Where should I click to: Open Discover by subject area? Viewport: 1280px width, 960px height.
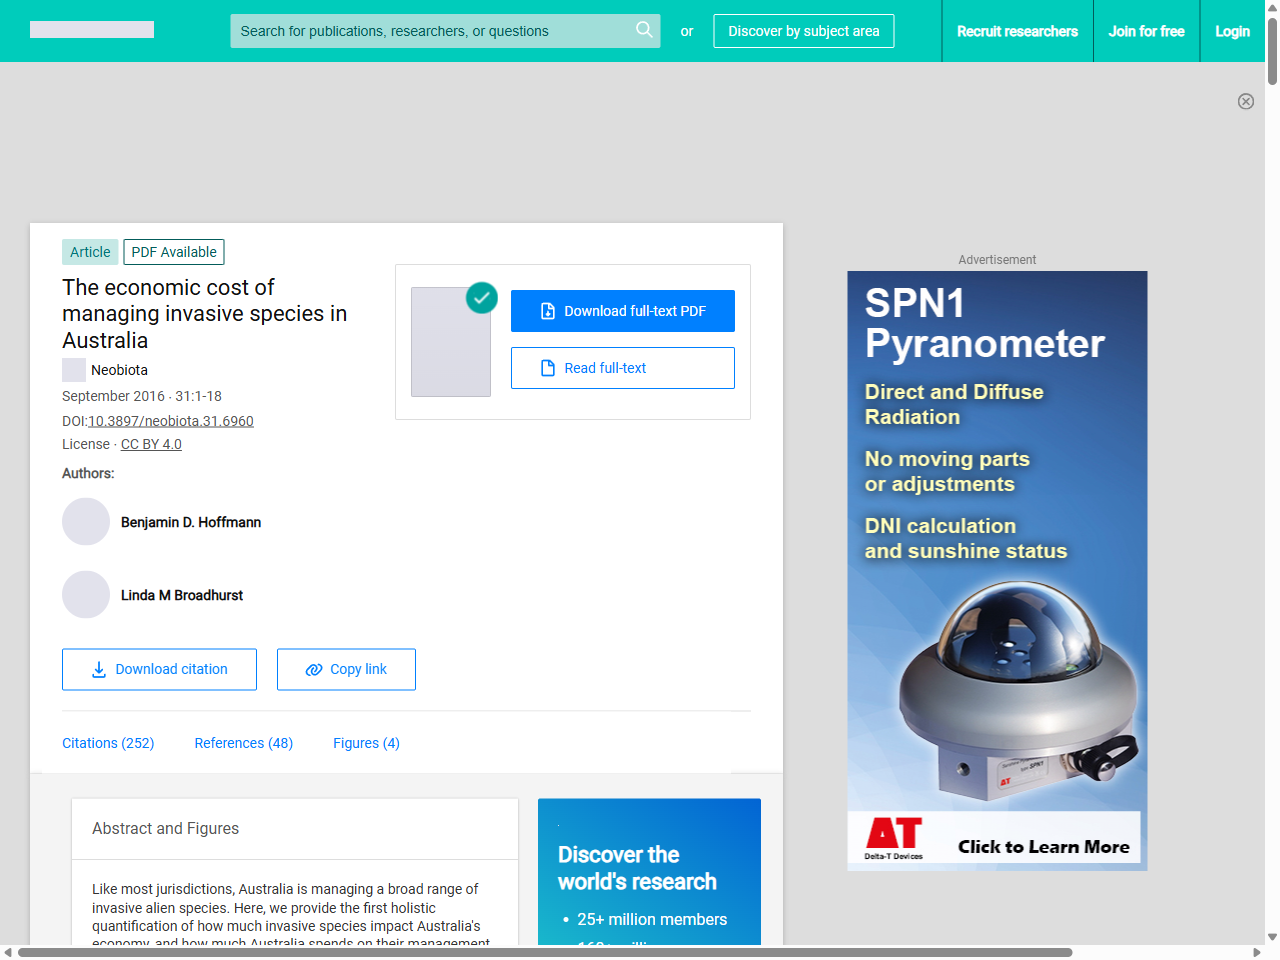[804, 31]
